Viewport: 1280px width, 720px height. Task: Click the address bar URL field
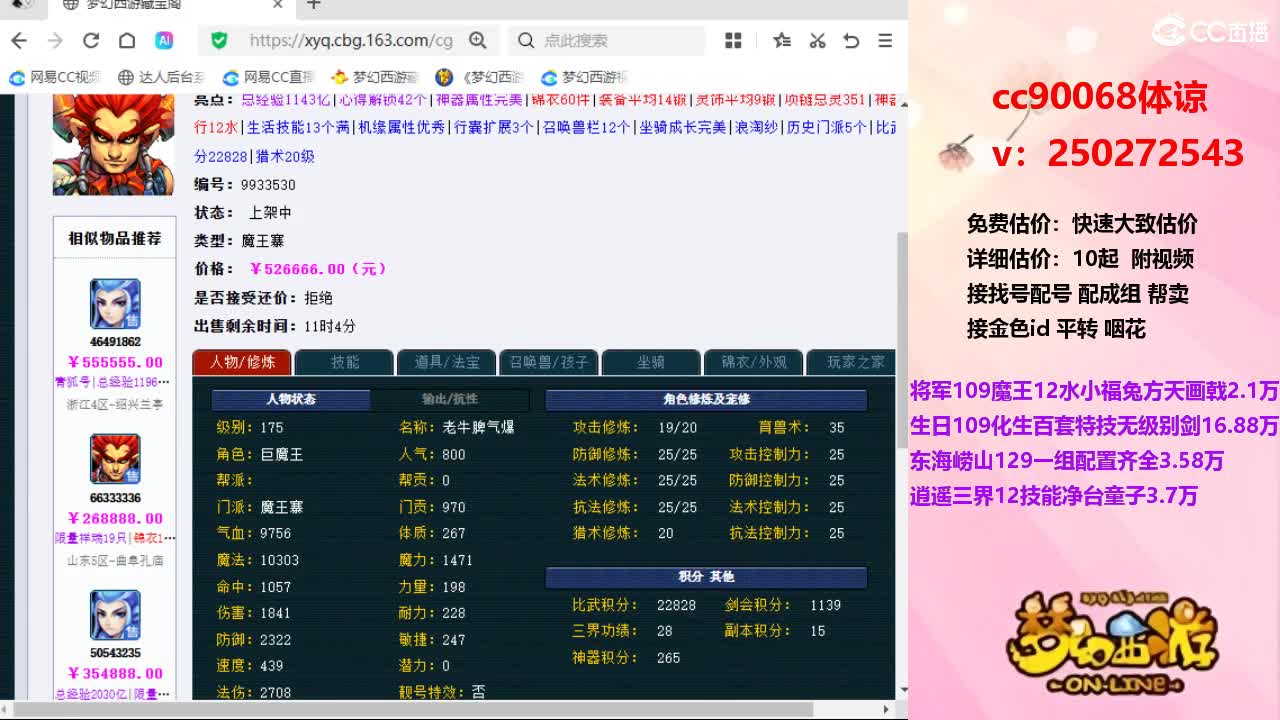[x=350, y=40]
